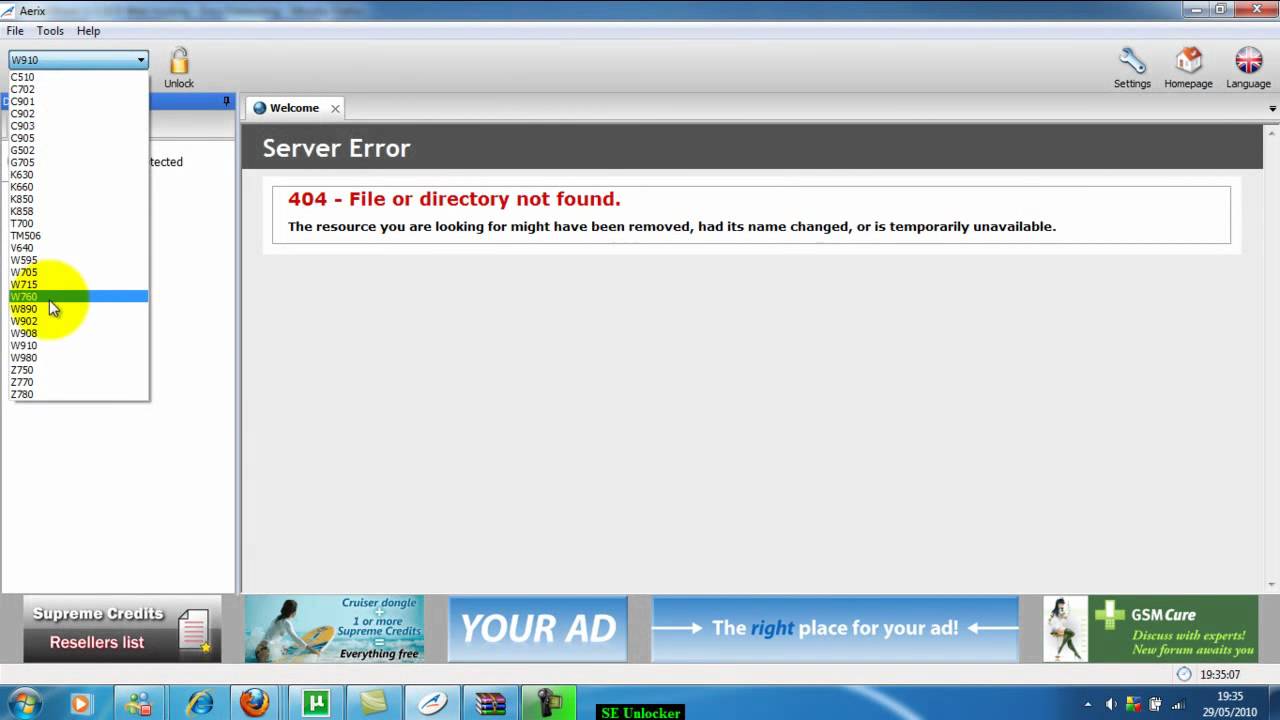Click the status bar clock icon
Screen dimensions: 1280x720
pyautogui.click(x=1184, y=674)
